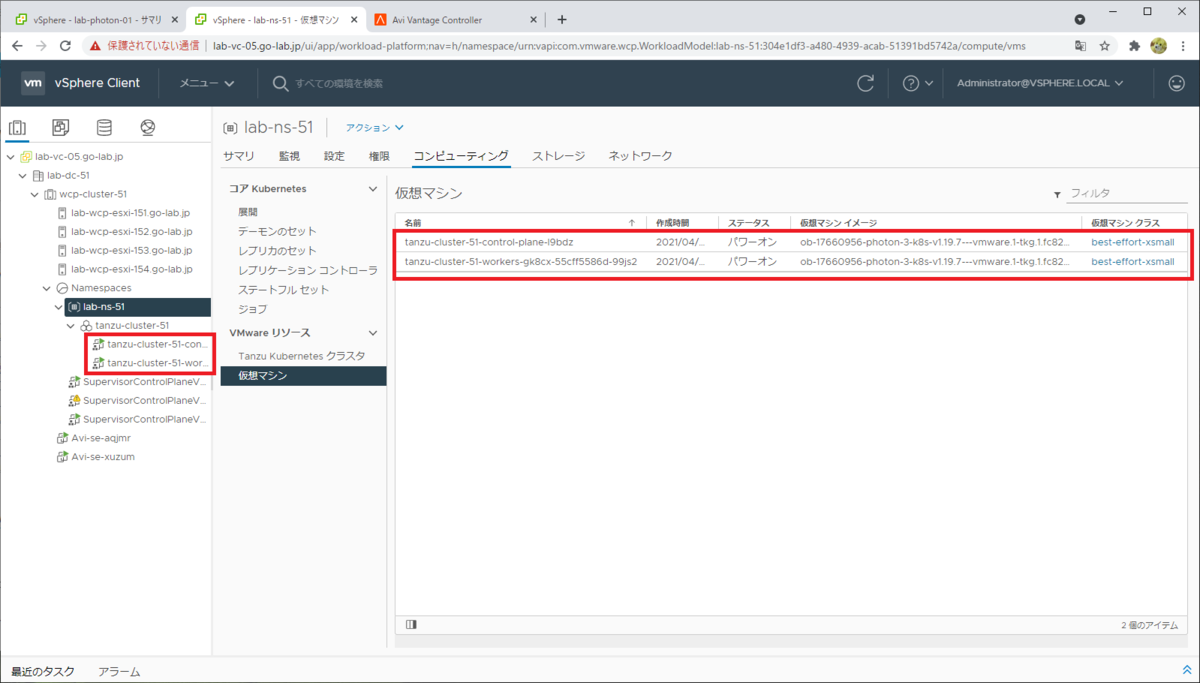The height and width of the screenshot is (683, 1200).
Task: Click best-effort-xsmall link in control-plane row
Action: (x=1132, y=242)
